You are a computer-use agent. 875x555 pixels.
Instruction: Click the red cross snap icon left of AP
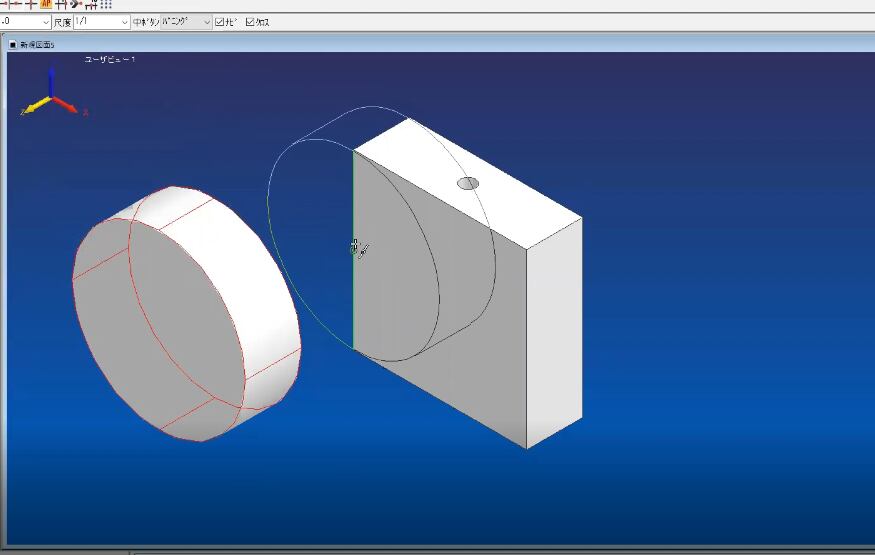pos(31,4)
